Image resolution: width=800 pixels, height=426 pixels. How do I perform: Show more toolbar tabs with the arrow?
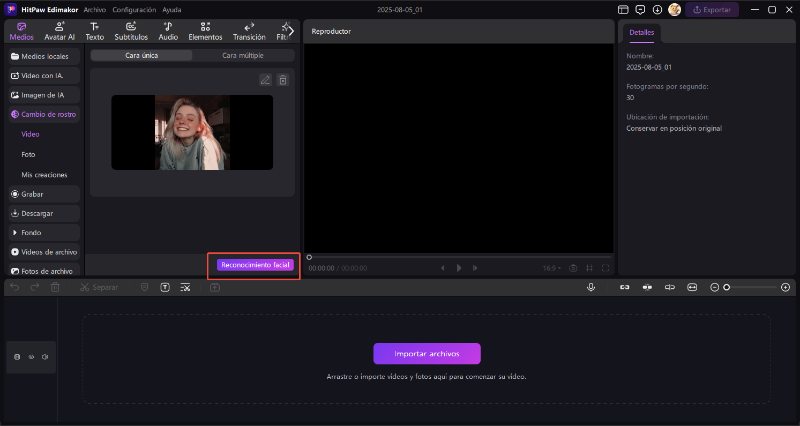291,31
